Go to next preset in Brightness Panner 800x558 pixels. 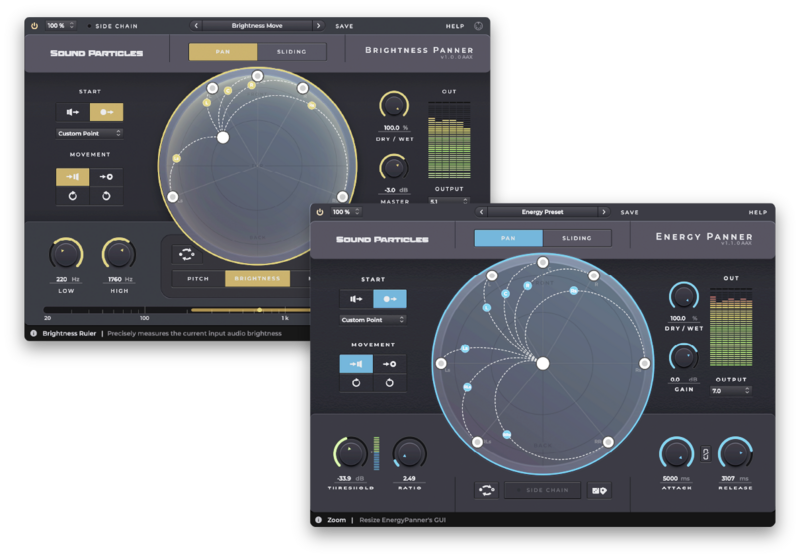pos(318,26)
